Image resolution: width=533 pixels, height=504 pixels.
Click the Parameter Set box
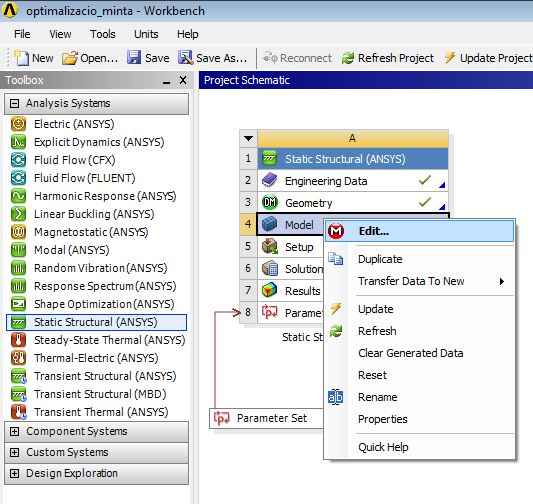[266, 418]
